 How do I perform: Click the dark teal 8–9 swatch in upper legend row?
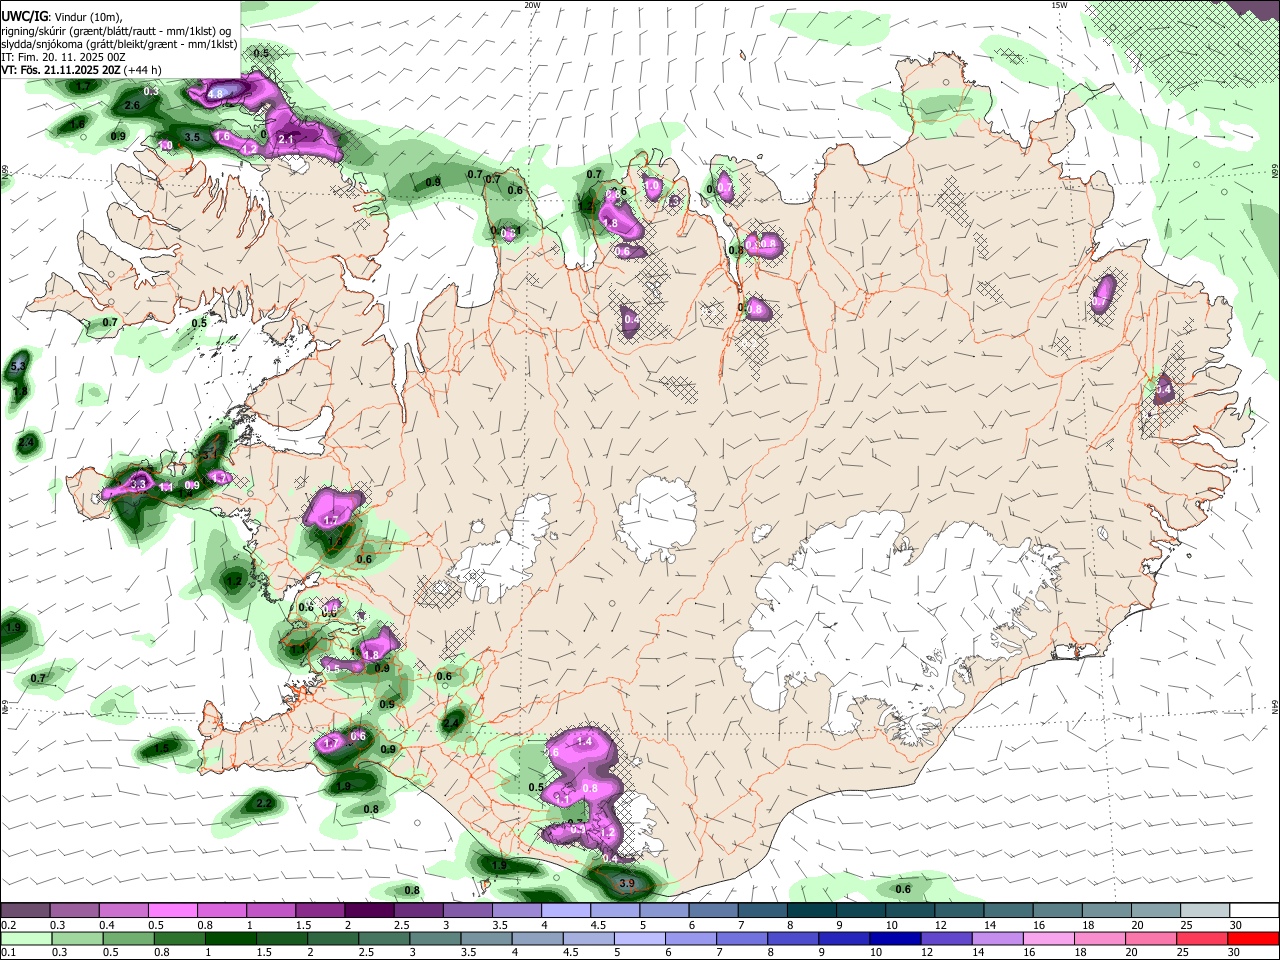(812, 910)
